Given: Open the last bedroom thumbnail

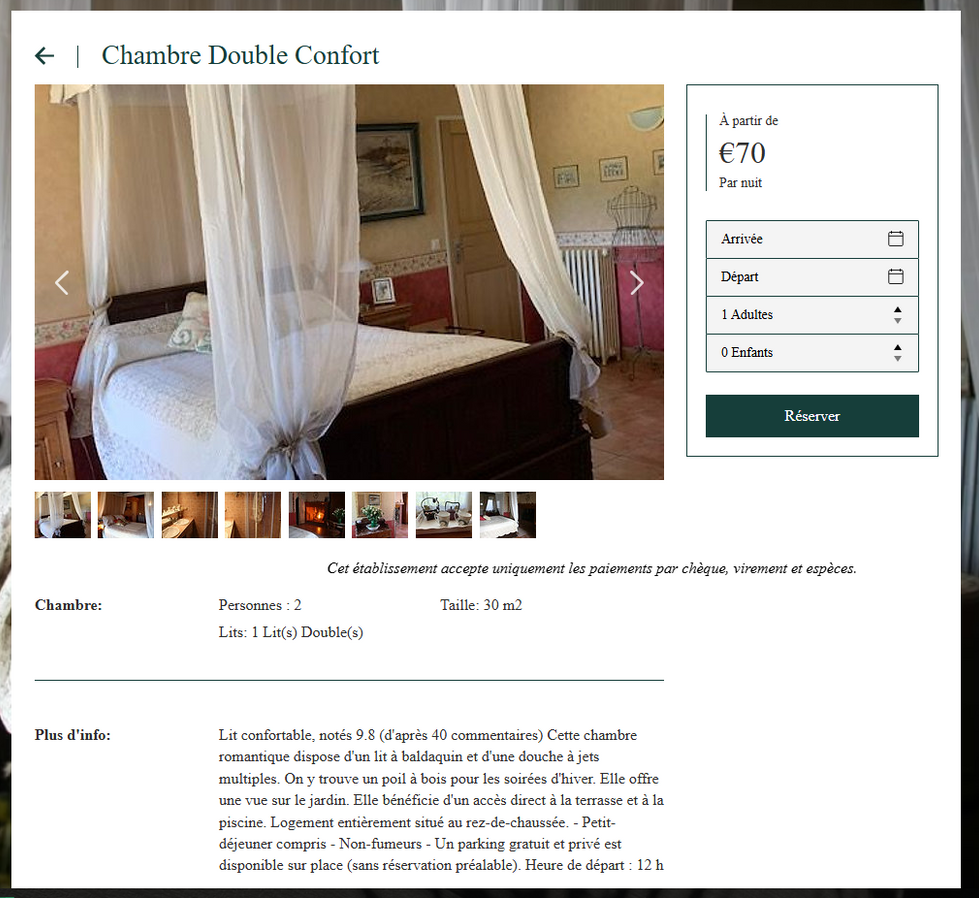Looking at the screenshot, I should coord(508,515).
